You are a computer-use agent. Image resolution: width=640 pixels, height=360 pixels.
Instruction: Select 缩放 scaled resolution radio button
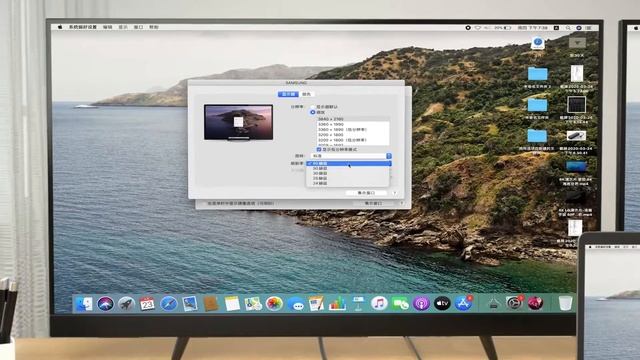point(313,112)
